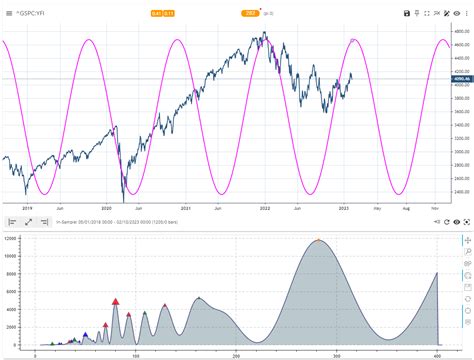
Task: Click the Reset plot tool
Action: 468,299
